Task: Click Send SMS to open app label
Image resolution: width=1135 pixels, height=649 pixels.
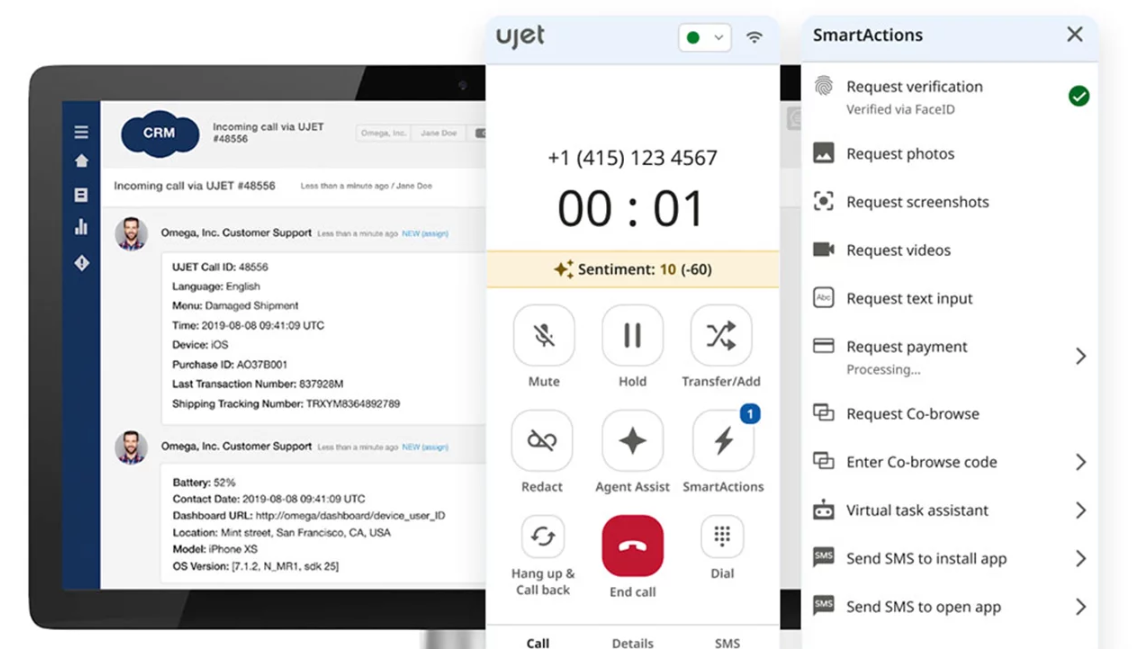Action: point(924,607)
